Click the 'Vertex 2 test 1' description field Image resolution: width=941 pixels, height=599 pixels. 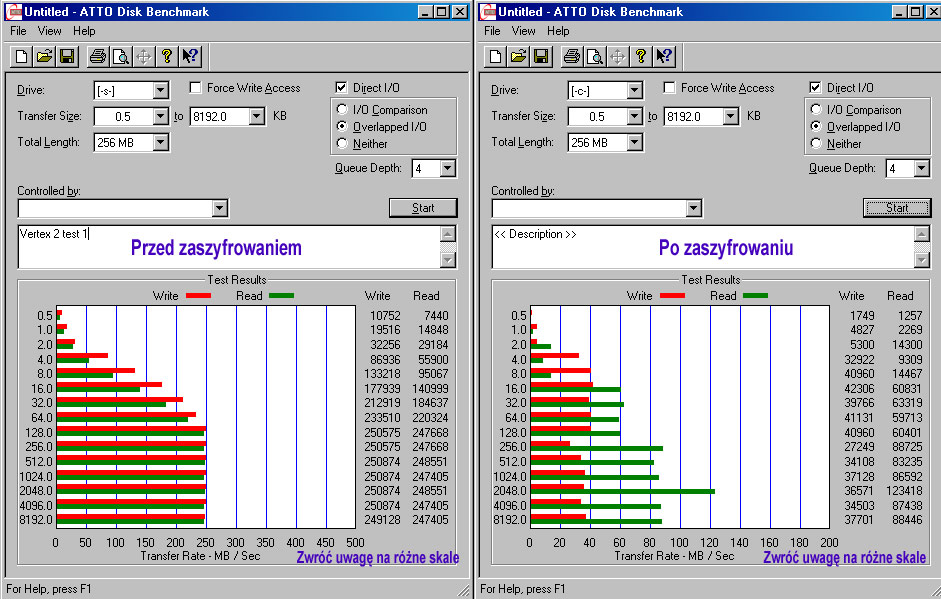pos(229,247)
